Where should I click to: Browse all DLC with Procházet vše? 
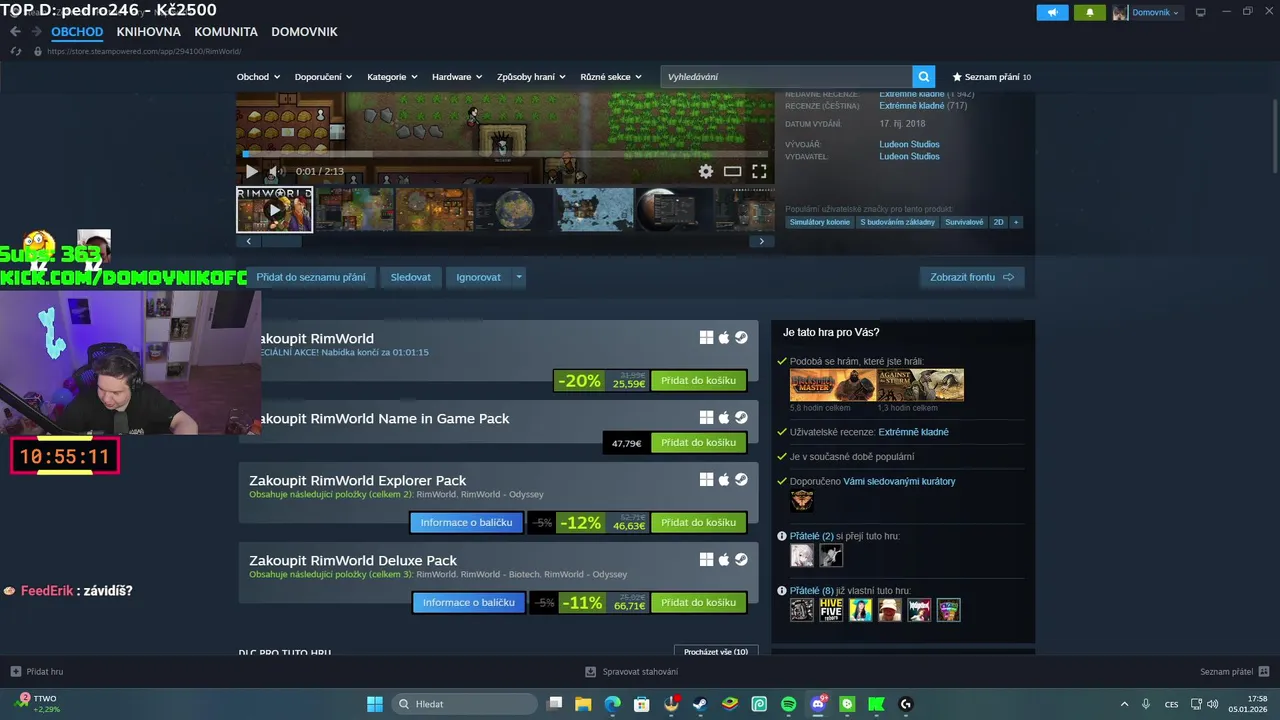(x=716, y=652)
